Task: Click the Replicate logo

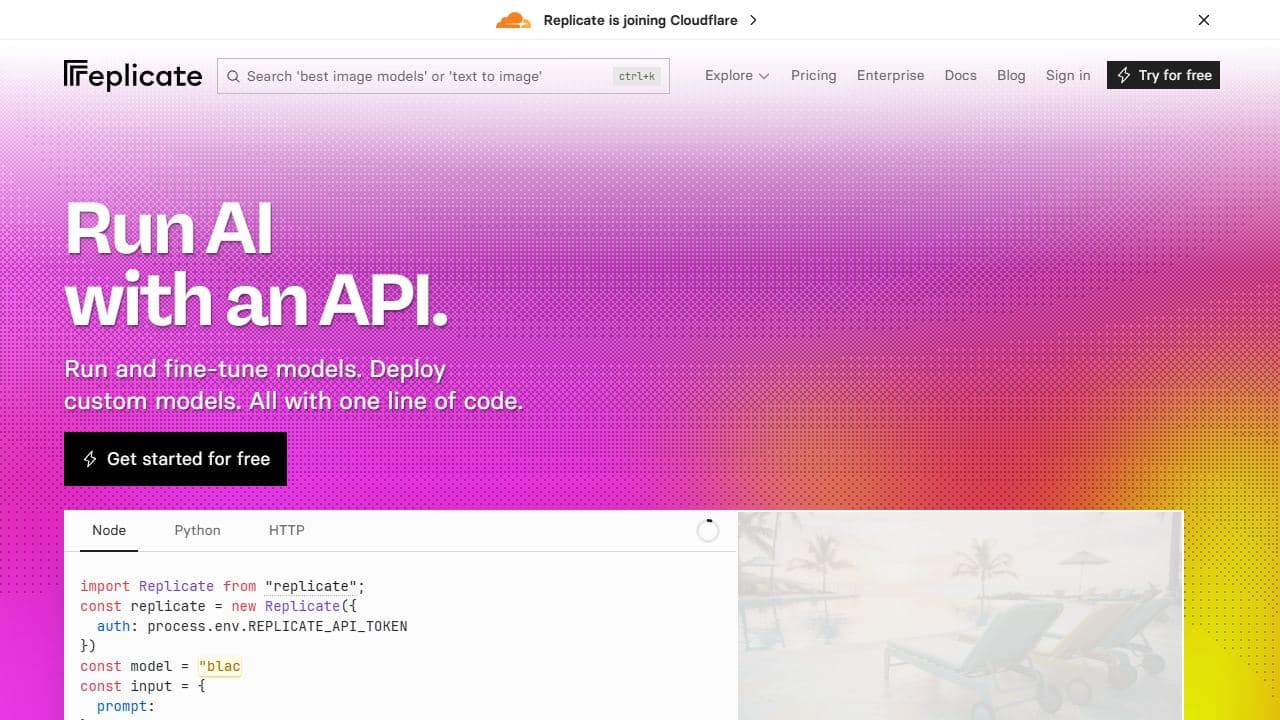Action: click(x=133, y=76)
